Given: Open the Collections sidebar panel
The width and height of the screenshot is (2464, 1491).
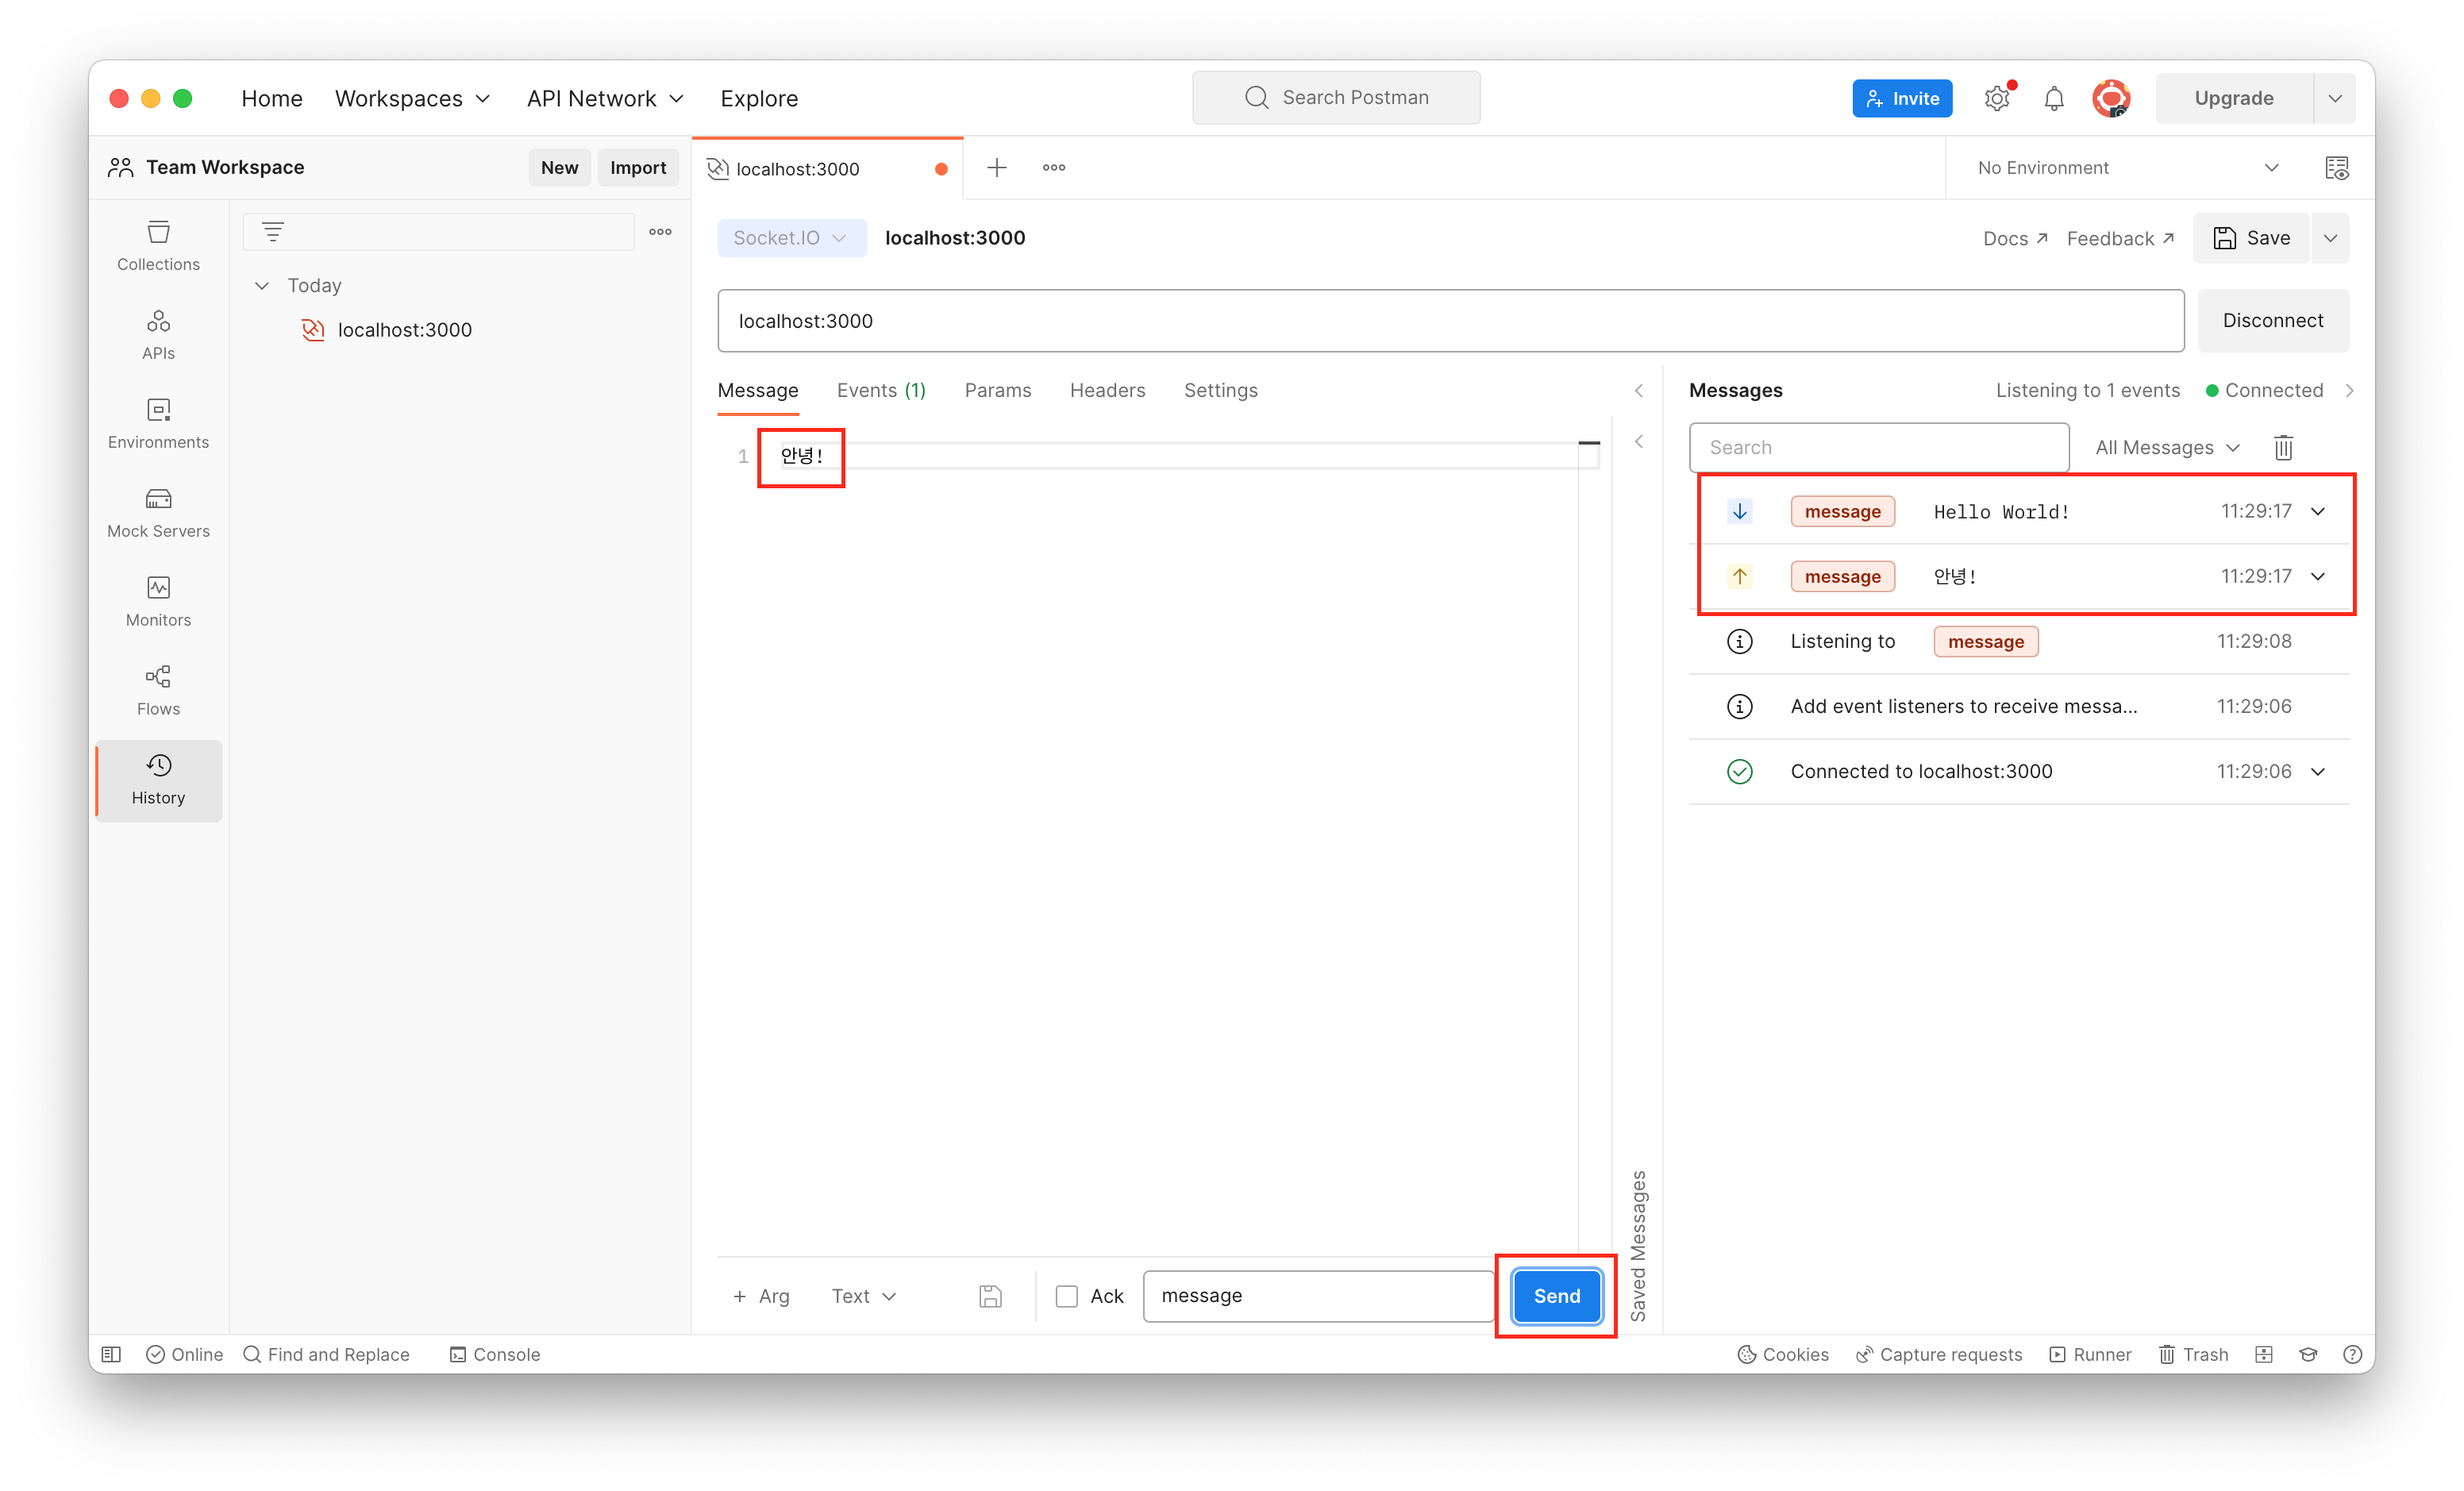Looking at the screenshot, I should click(158, 245).
